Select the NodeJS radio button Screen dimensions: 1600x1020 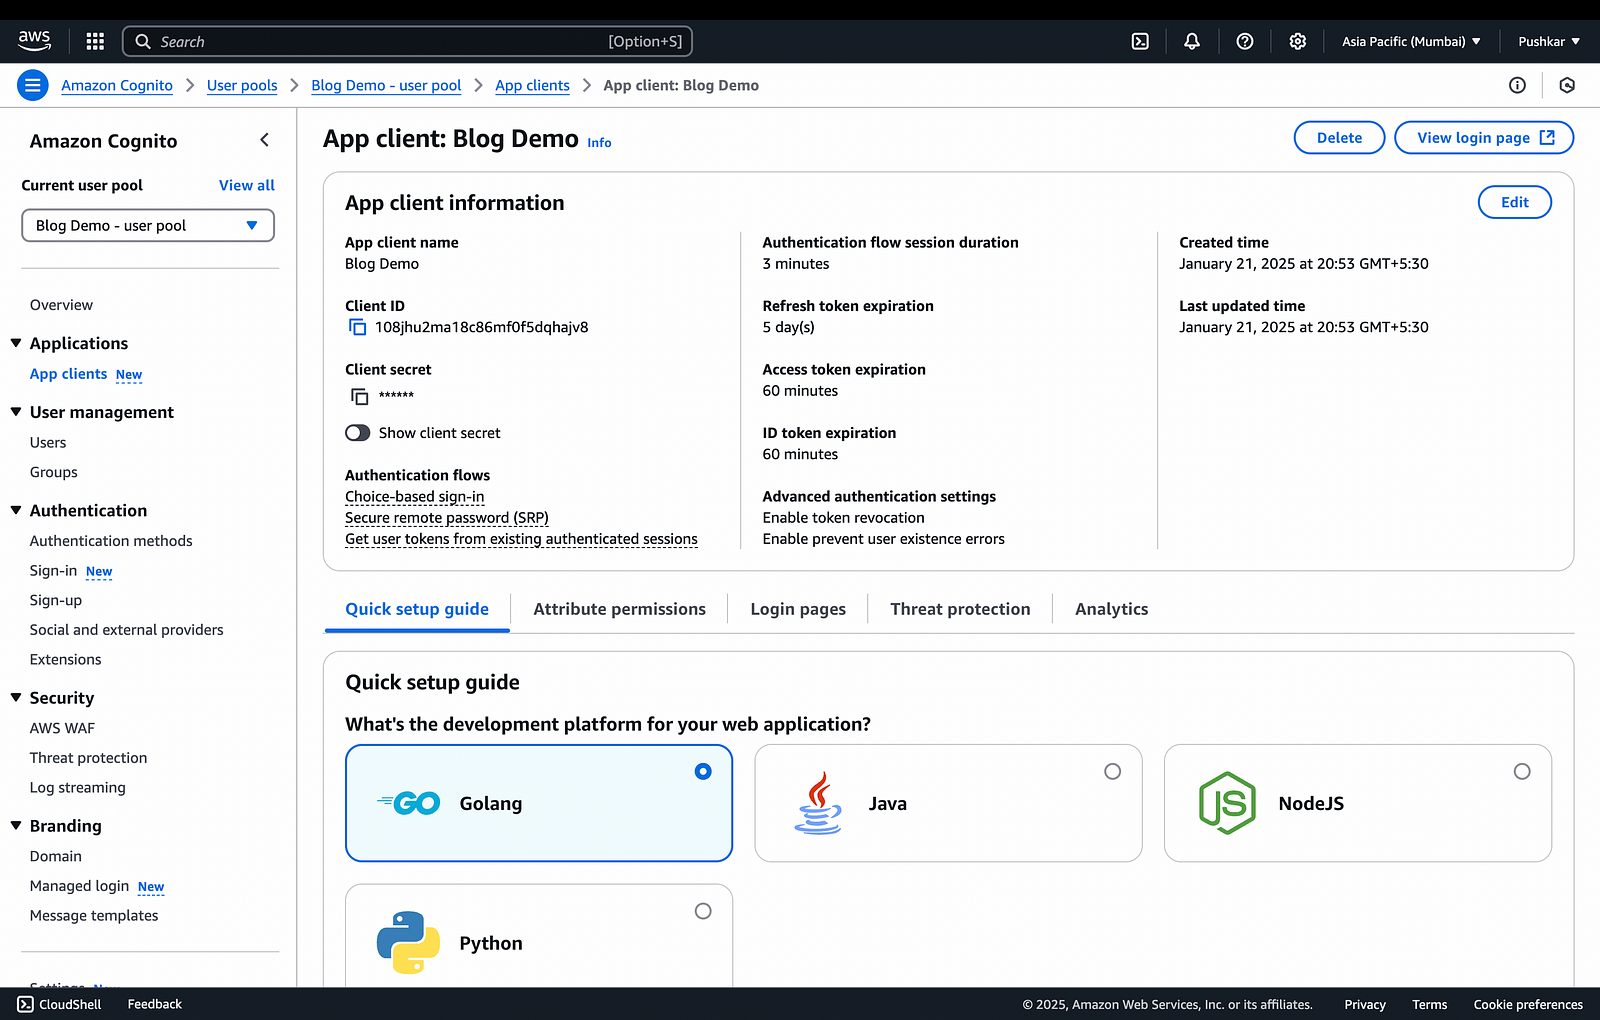pos(1522,771)
